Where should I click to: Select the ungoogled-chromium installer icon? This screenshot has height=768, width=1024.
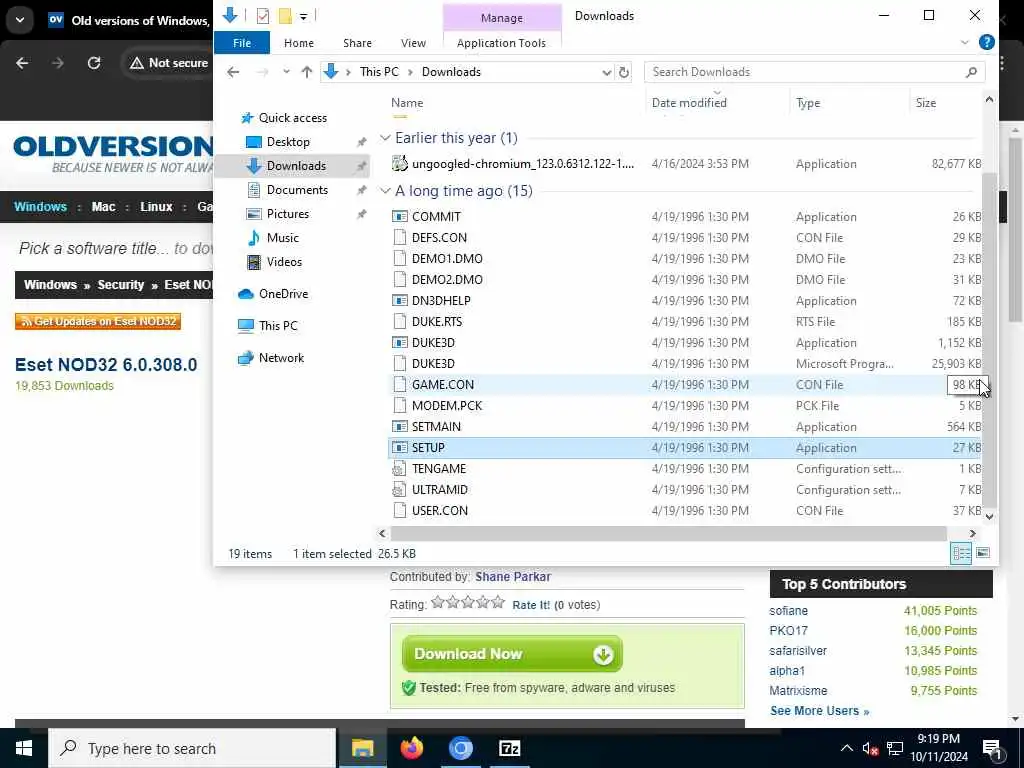pyautogui.click(x=400, y=163)
